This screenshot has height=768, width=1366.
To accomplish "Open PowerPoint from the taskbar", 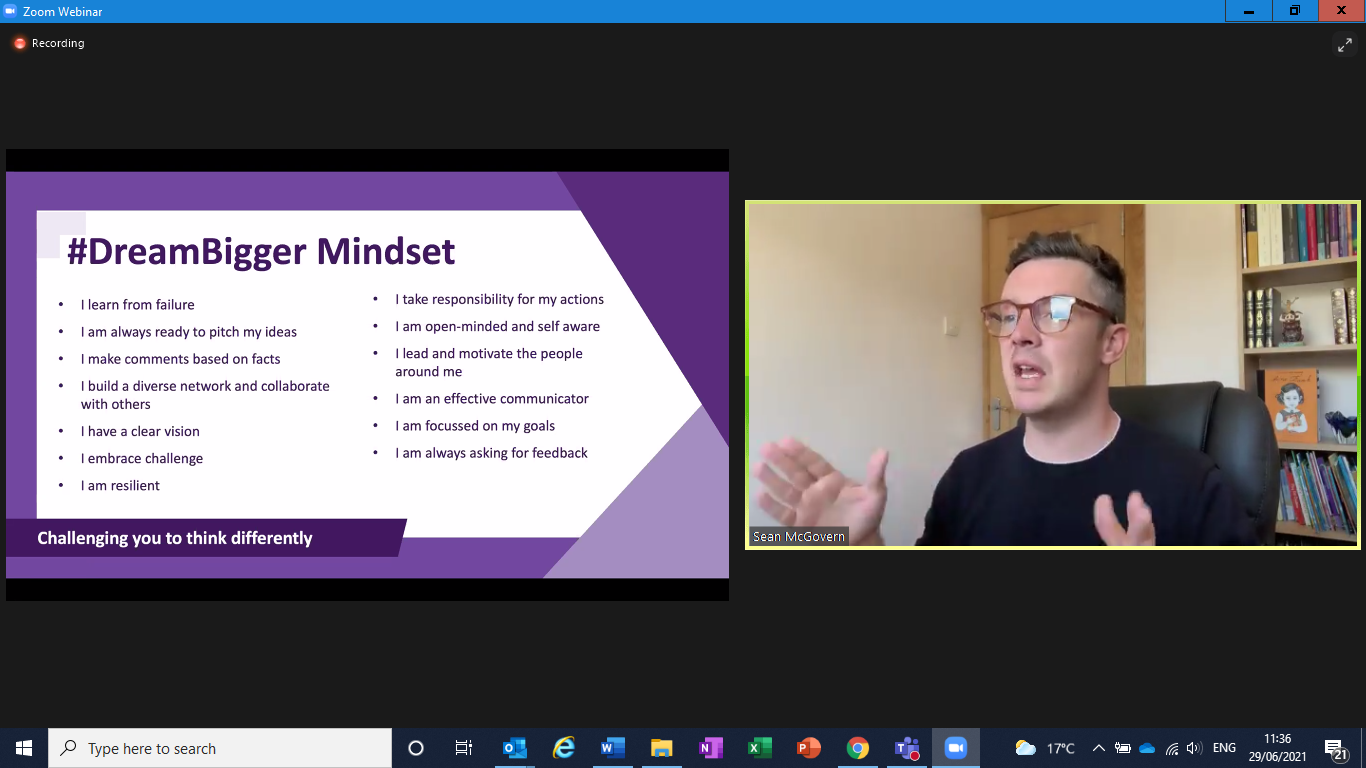I will click(808, 748).
